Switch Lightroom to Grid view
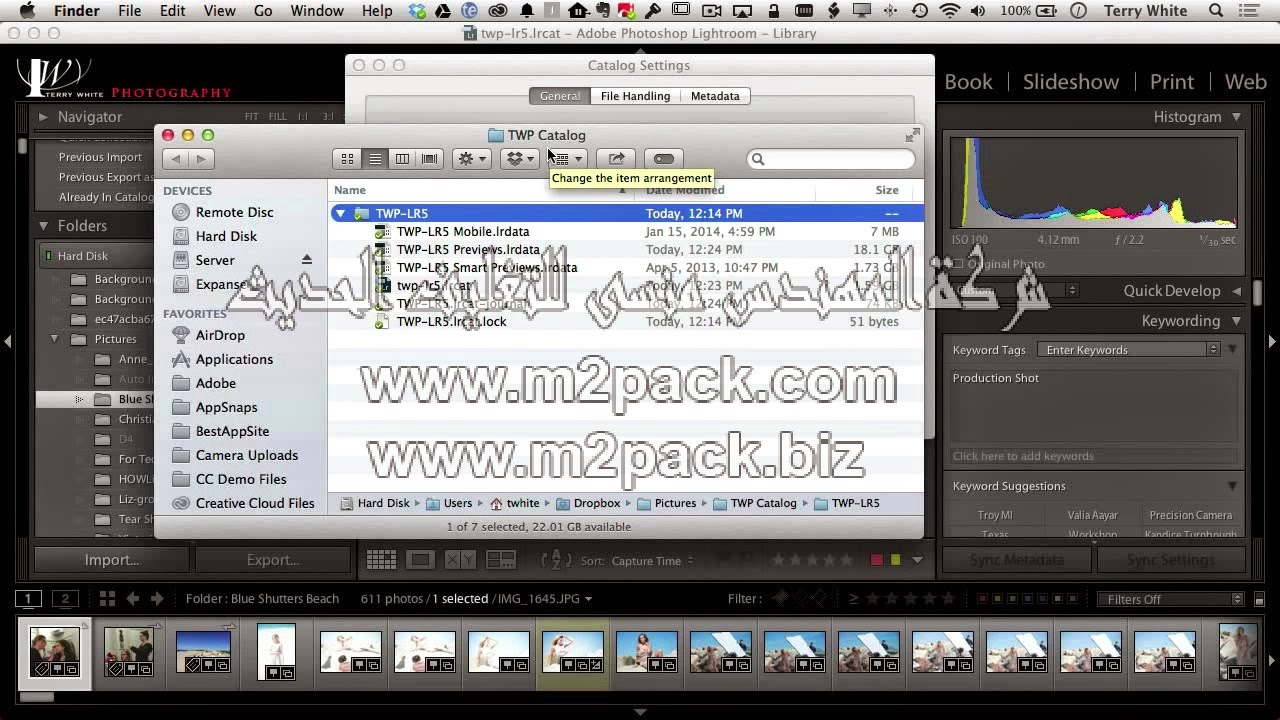The image size is (1280, 720). coord(380,560)
